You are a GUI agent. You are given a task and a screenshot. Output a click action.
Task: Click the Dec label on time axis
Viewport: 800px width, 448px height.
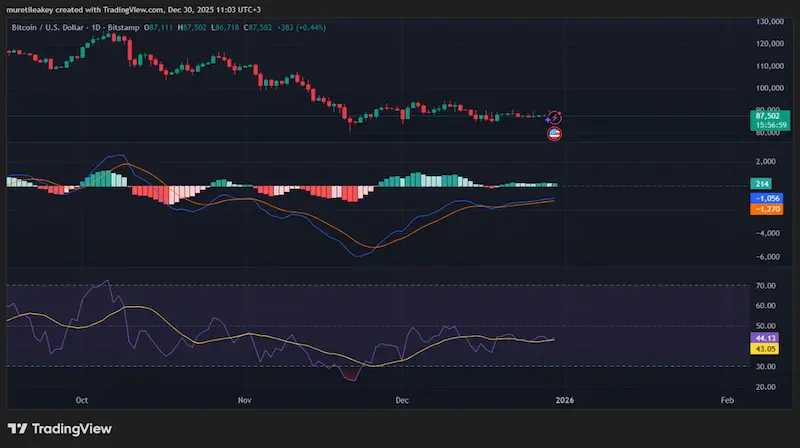pos(401,399)
